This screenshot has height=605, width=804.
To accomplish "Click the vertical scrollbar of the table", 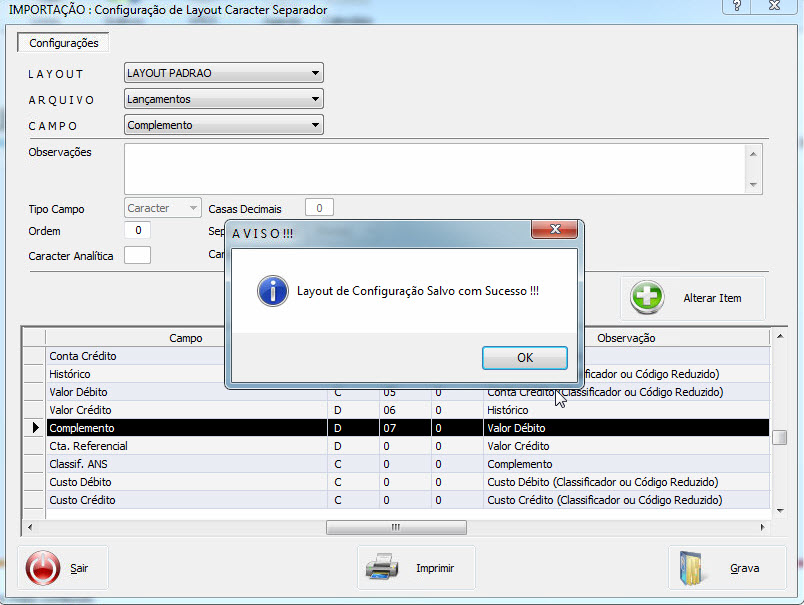I will 779,437.
